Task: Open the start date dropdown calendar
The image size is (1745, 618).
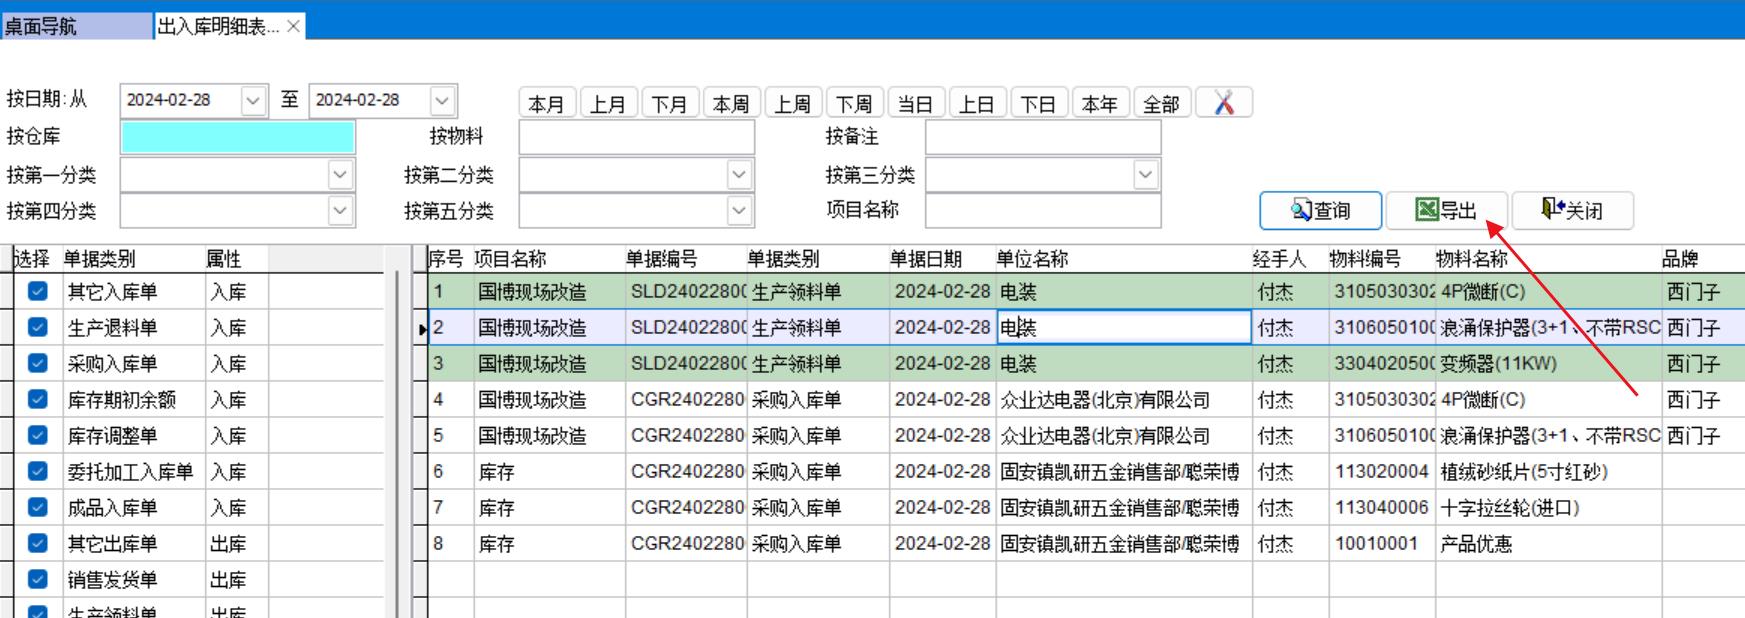Action: point(253,100)
